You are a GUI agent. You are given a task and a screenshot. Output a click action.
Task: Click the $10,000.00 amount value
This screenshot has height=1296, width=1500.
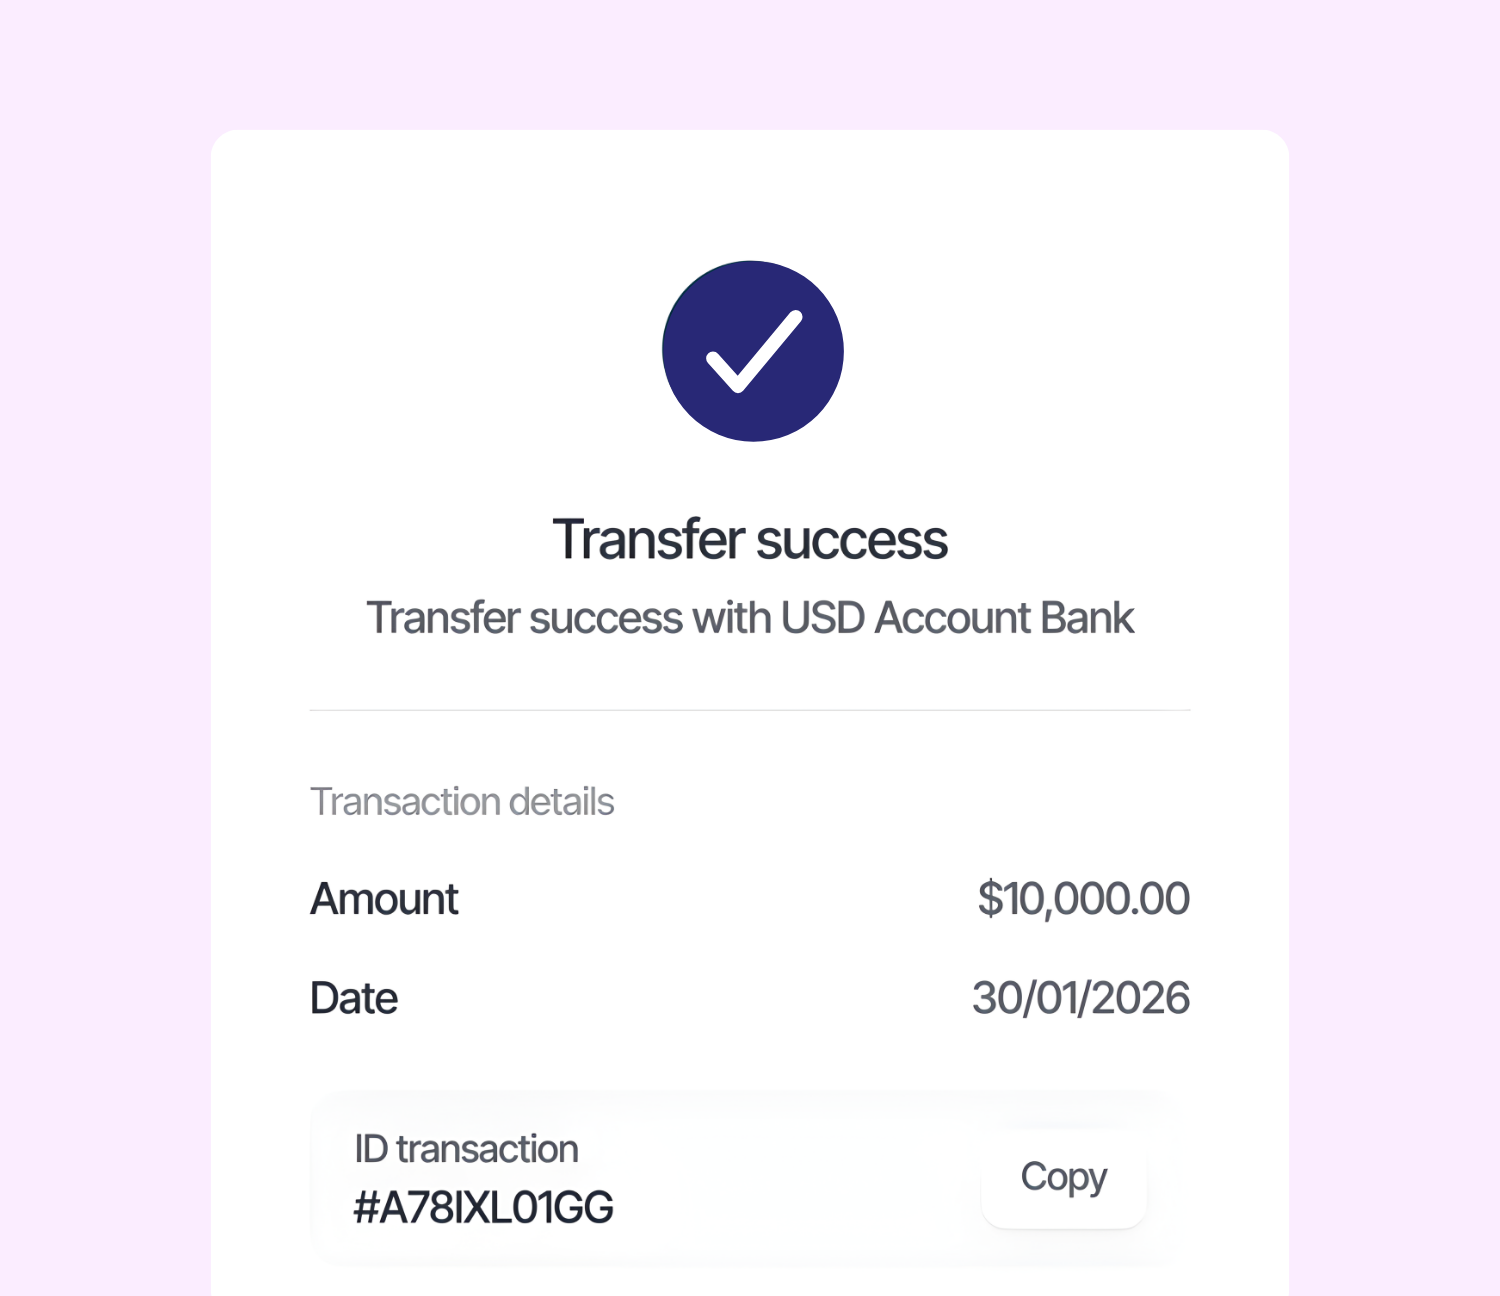coord(1083,898)
